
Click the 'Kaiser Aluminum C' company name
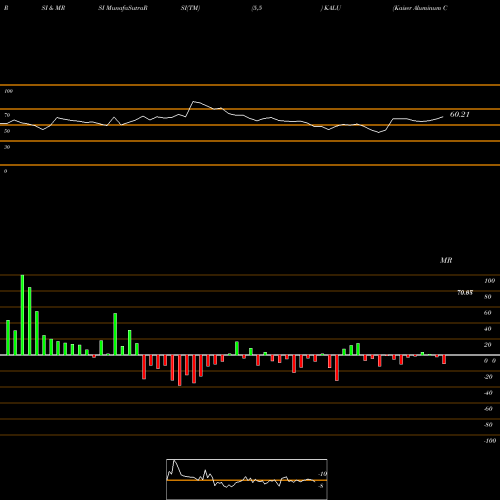point(420,8)
